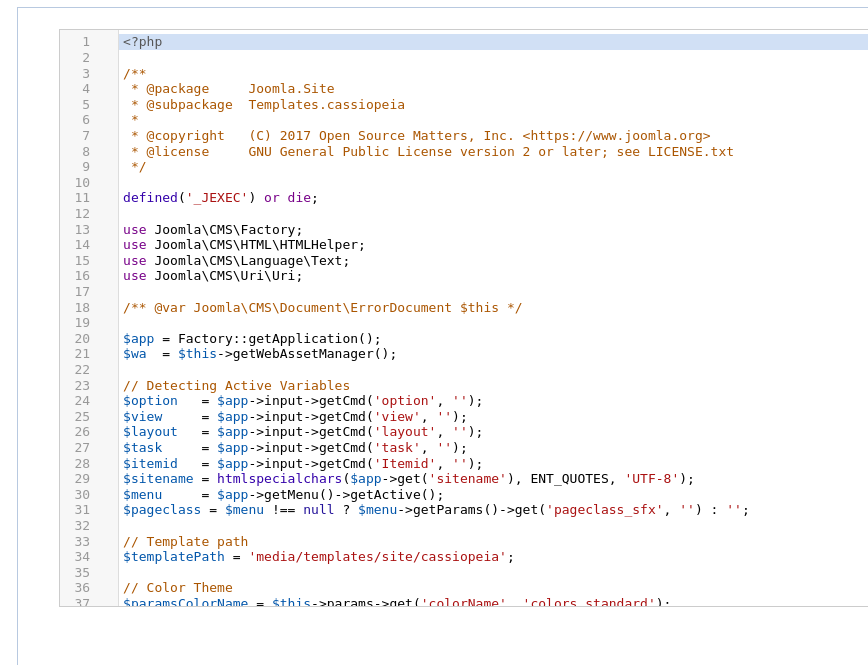Click line number 22 in the gutter

coord(82,370)
